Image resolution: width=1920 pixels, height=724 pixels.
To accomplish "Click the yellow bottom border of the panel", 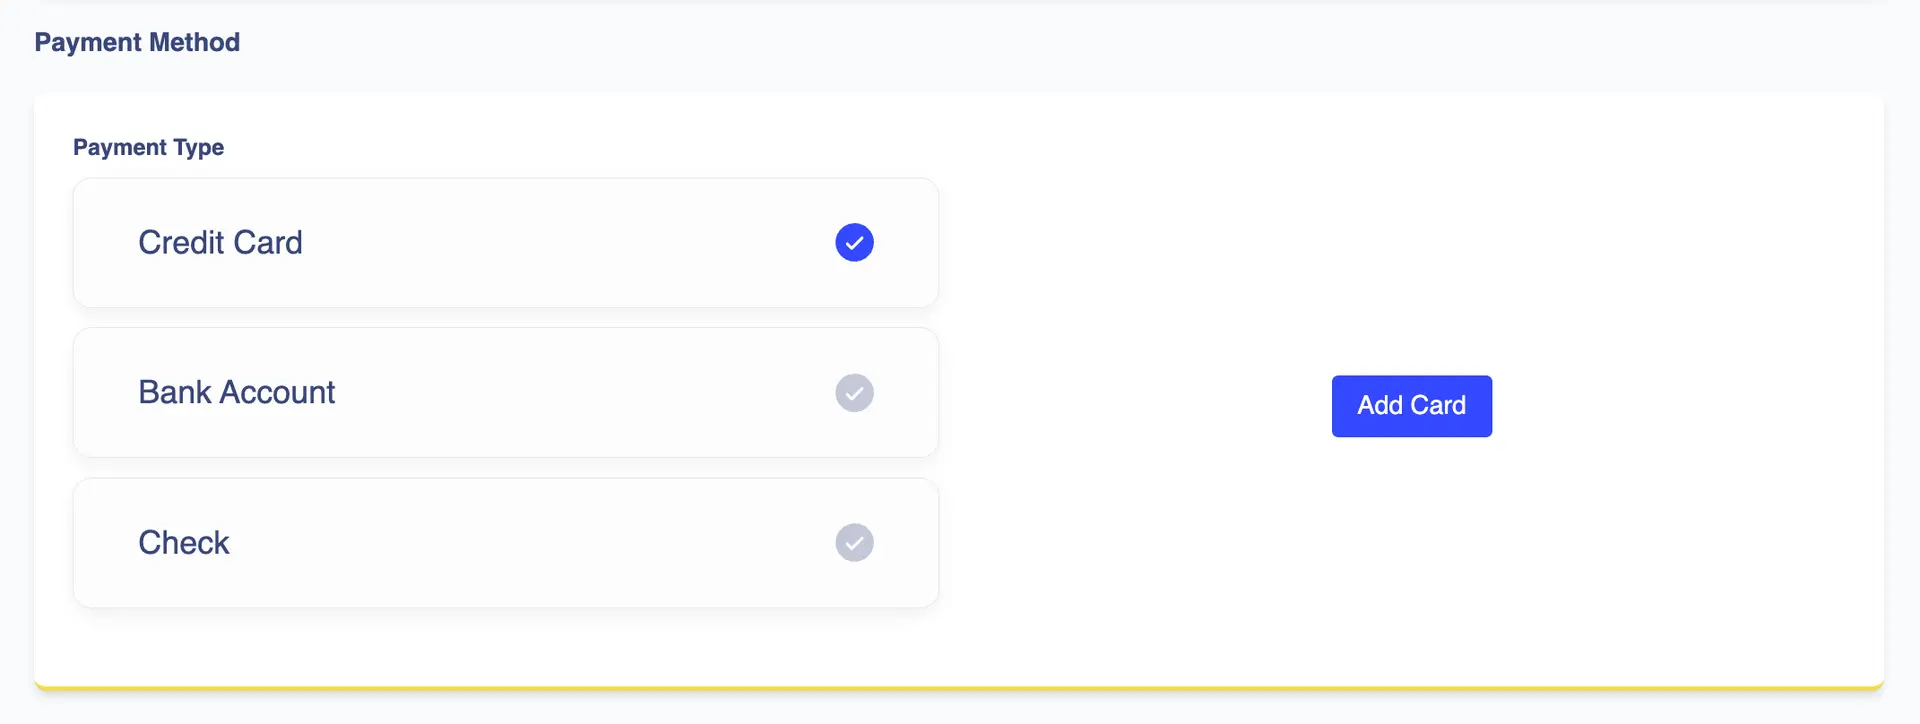I will pos(958,688).
